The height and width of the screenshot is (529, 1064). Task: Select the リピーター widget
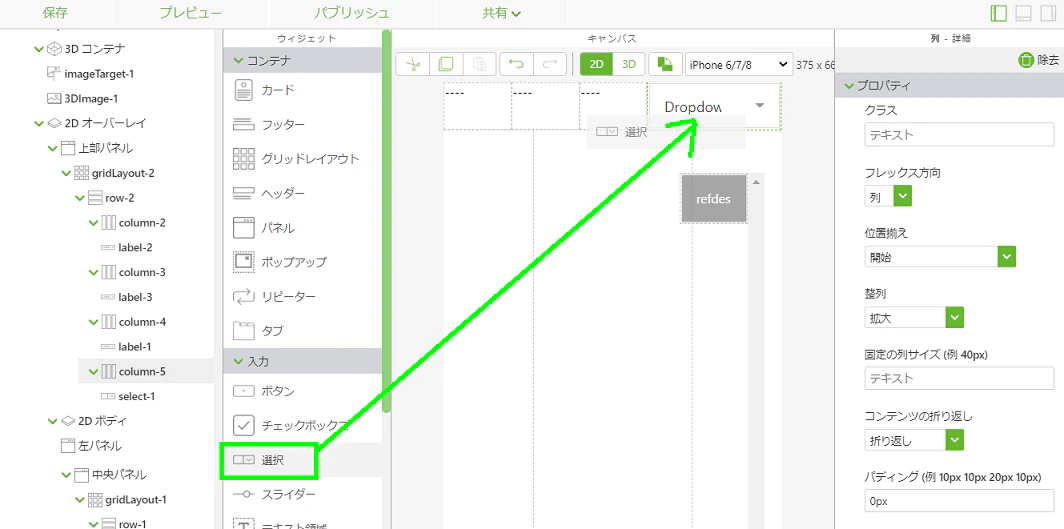tap(303, 296)
